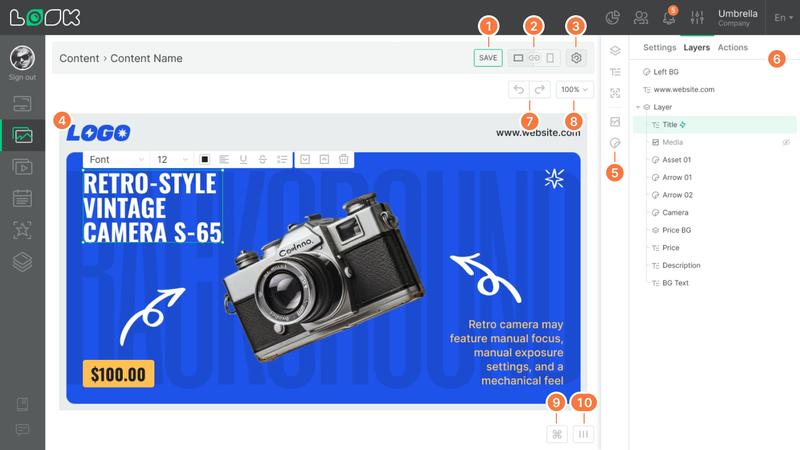This screenshot has width=800, height=450.
Task: Click the Content breadcrumb link
Action: [79, 58]
